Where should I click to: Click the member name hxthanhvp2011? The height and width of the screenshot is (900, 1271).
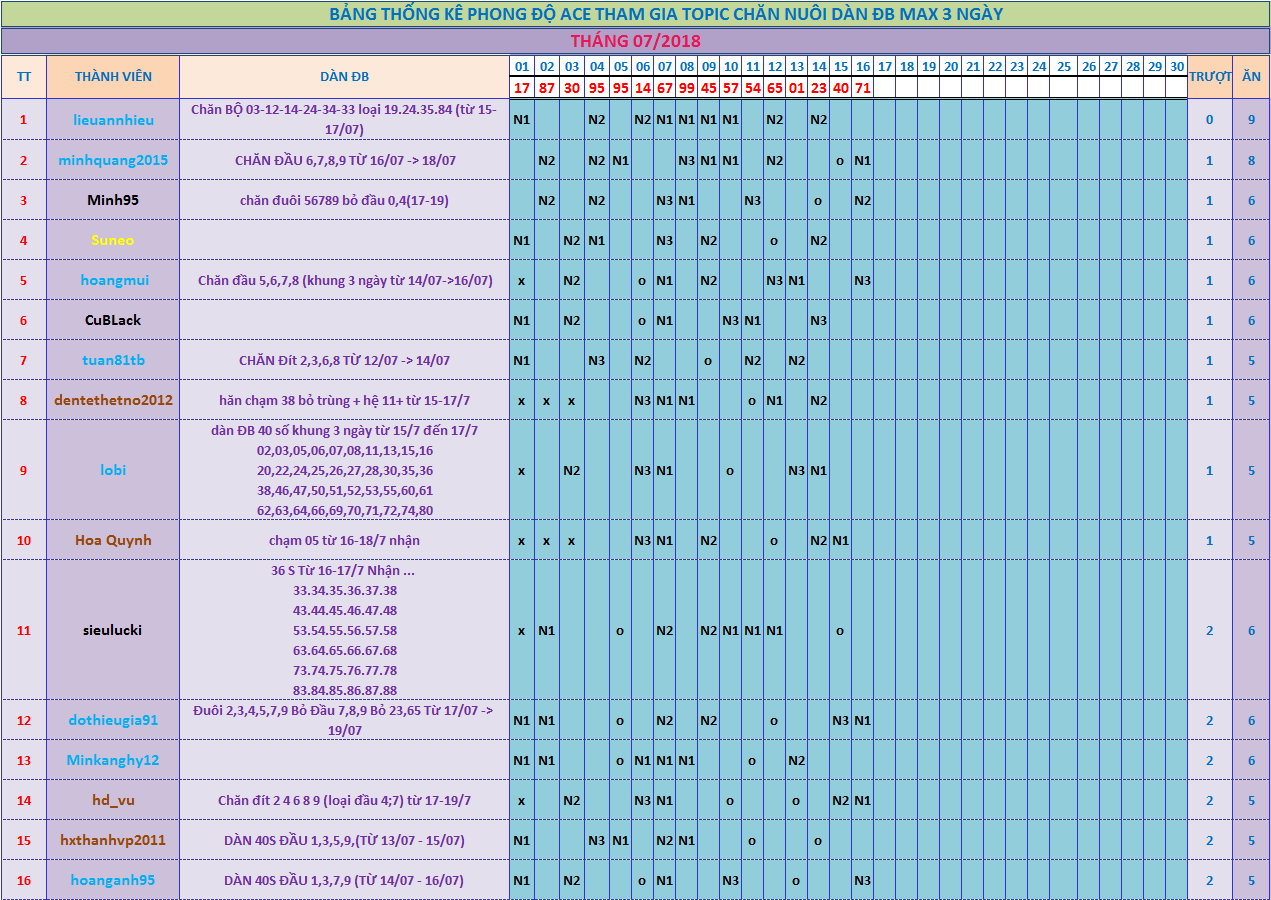(113, 840)
